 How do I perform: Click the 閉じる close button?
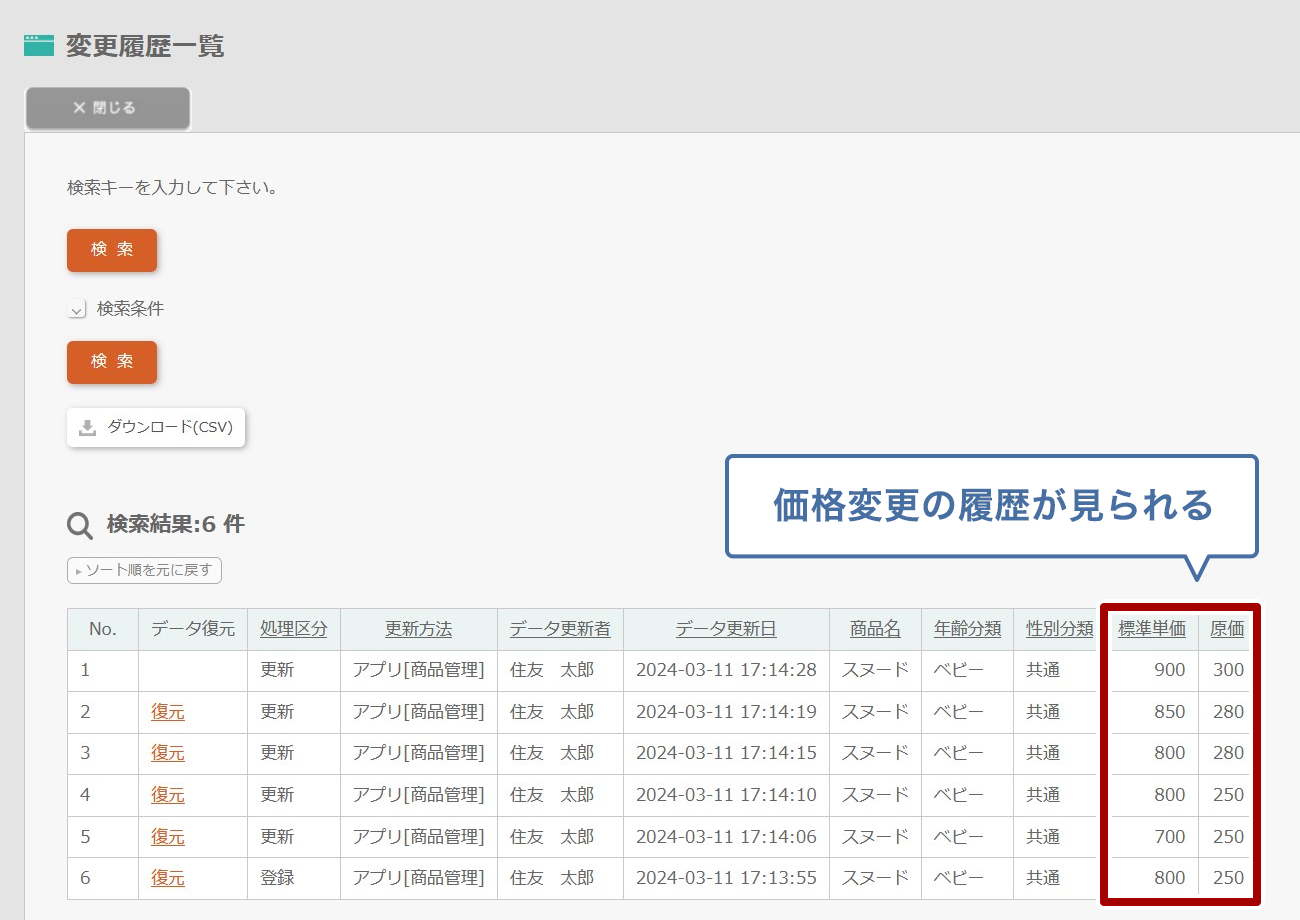[107, 108]
